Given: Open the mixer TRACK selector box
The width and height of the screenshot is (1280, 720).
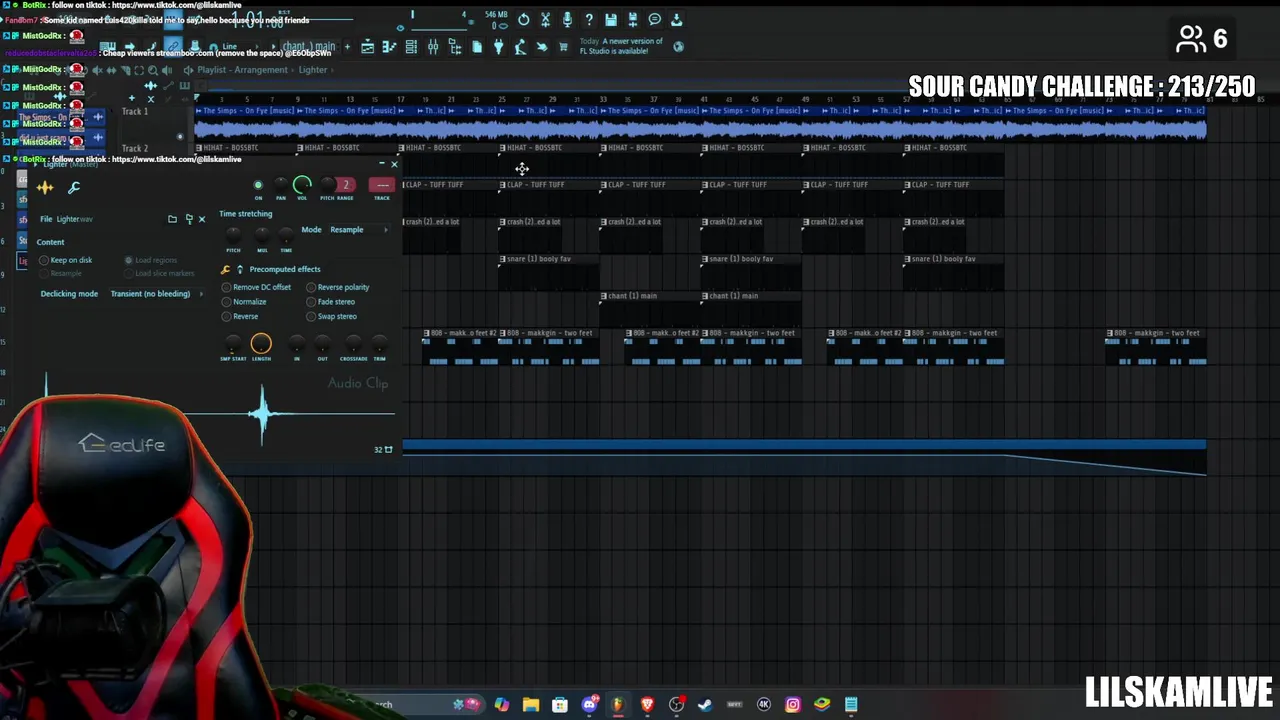Looking at the screenshot, I should (x=382, y=185).
